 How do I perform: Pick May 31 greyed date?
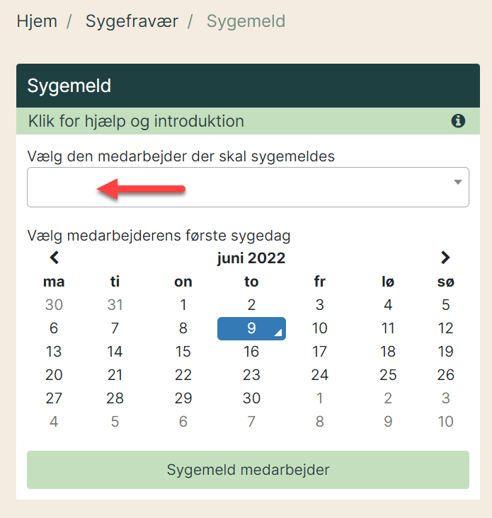point(115,305)
